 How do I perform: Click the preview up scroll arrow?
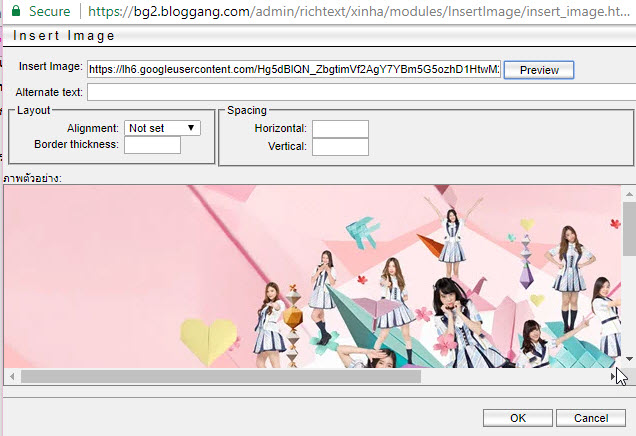[x=629, y=194]
